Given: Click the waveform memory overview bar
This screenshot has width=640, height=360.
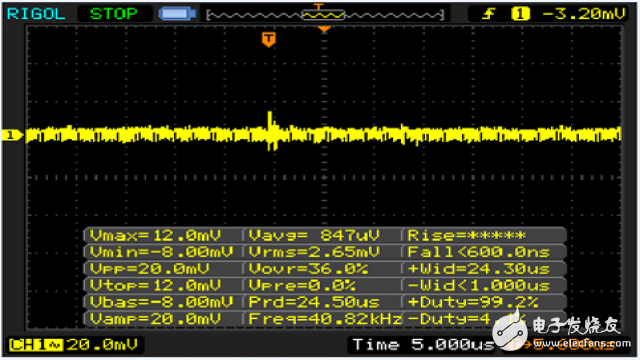Looking at the screenshot, I should pyautogui.click(x=325, y=15).
